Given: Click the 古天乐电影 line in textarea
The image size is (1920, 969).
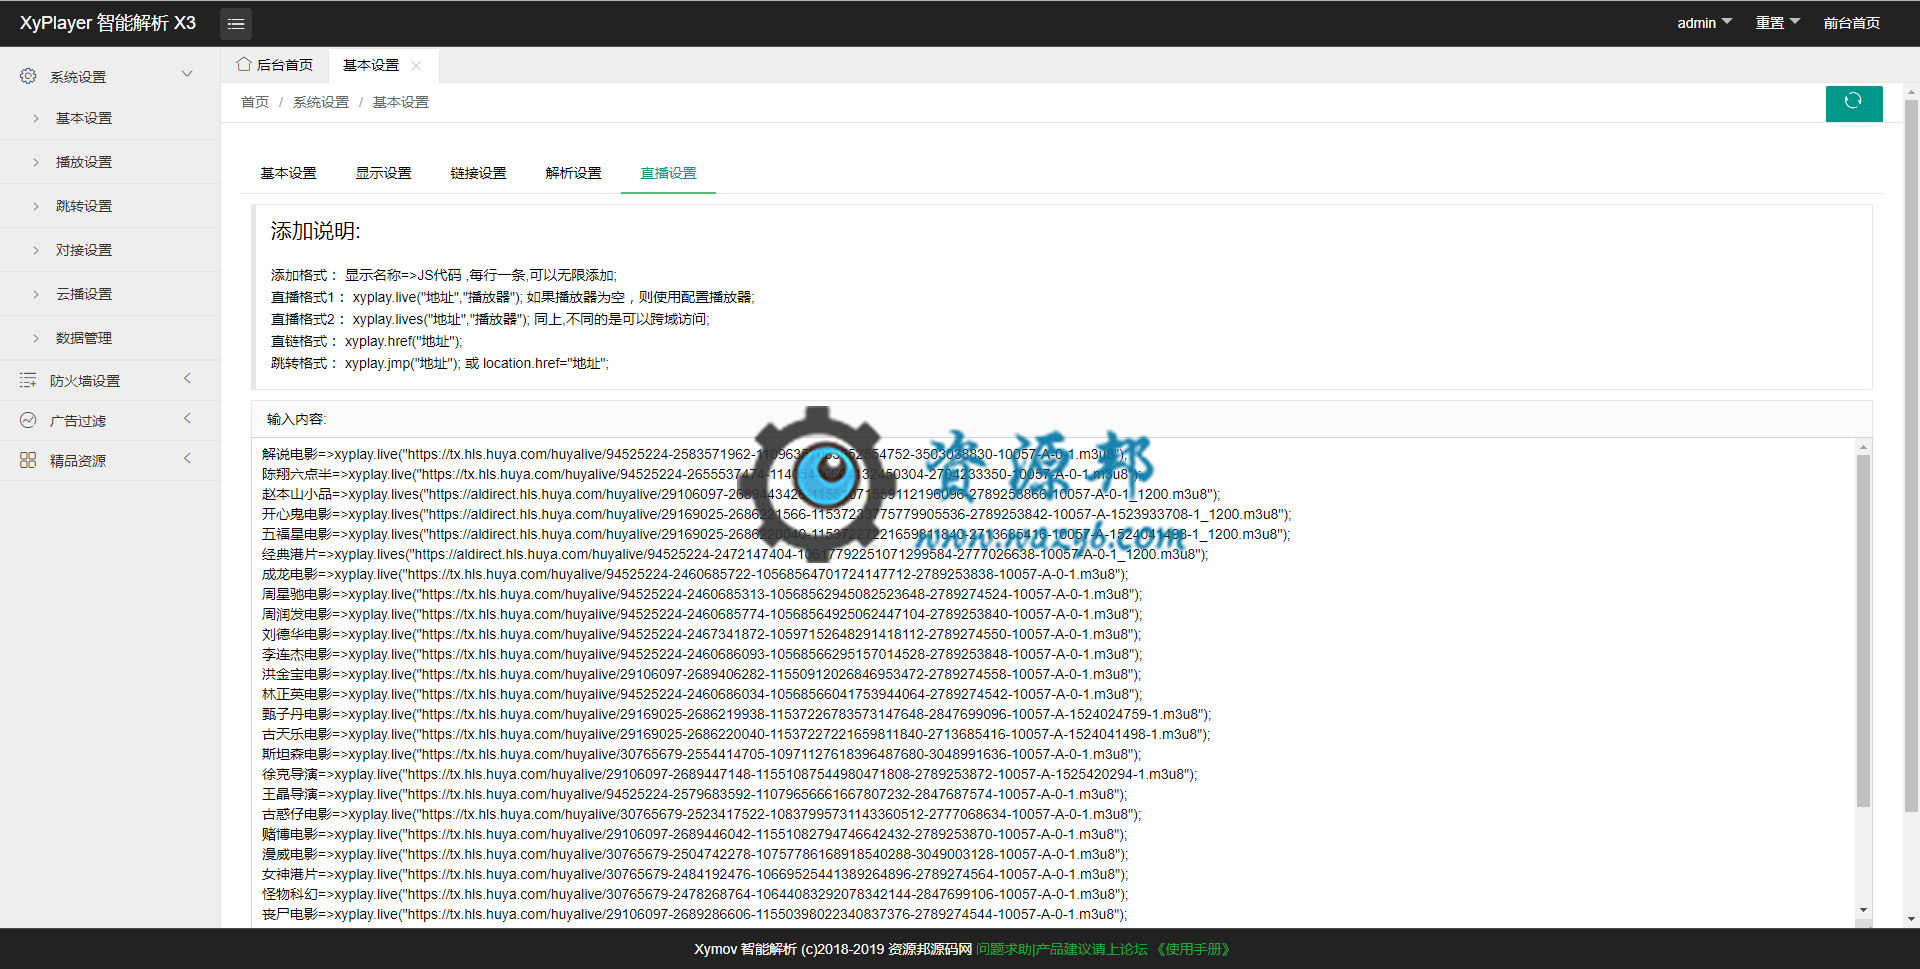Looking at the screenshot, I should click(x=736, y=734).
